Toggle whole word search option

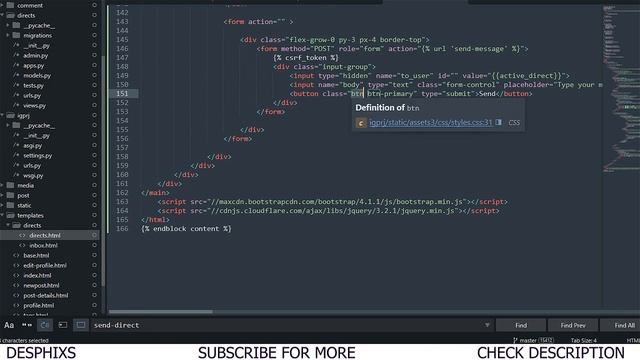[x=27, y=325]
